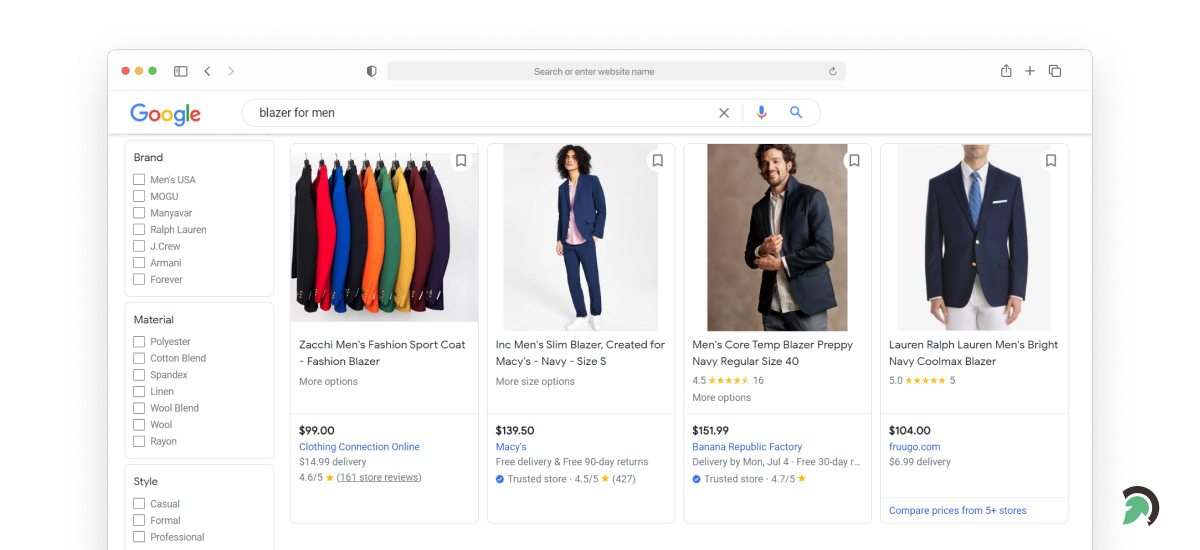Click the privacy shield icon
Screen dimensions: 1200x550
pos(372,71)
